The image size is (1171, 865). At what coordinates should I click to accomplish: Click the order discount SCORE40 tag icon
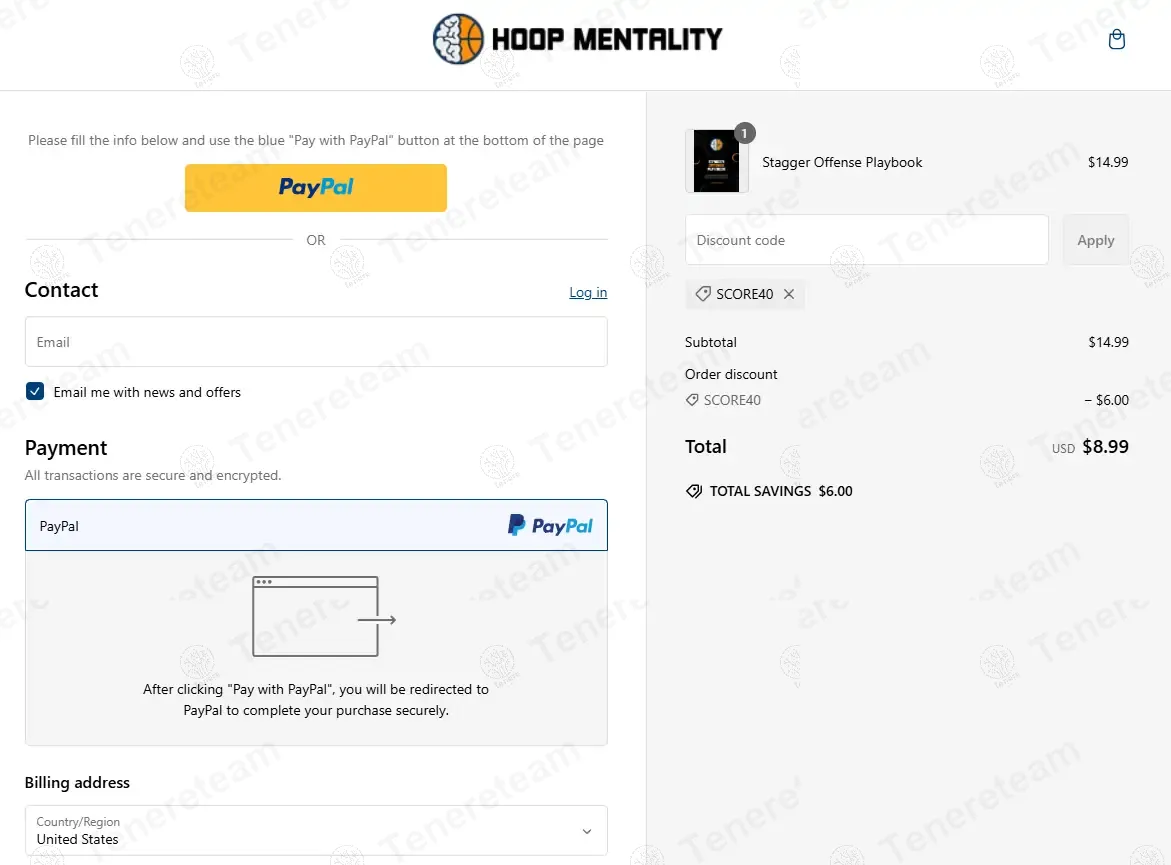(692, 400)
